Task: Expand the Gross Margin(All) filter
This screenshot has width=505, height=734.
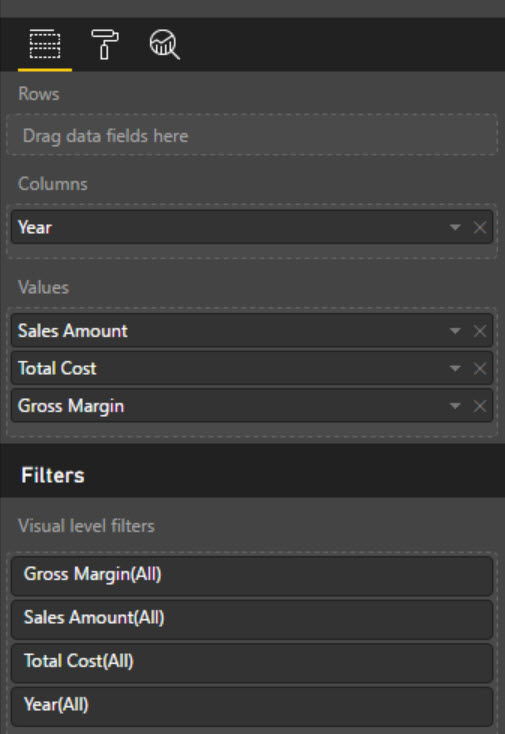Action: [x=252, y=574]
